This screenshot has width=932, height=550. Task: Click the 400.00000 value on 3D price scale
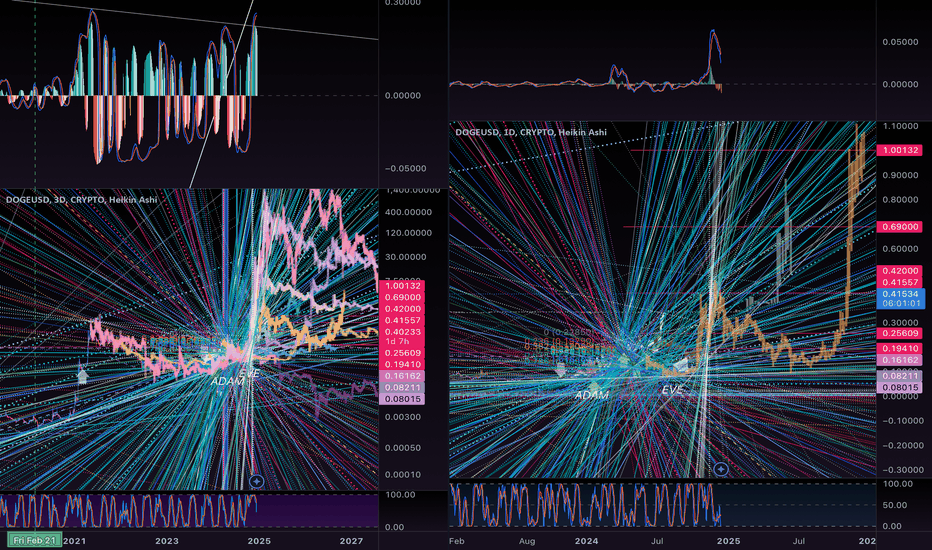coord(408,212)
